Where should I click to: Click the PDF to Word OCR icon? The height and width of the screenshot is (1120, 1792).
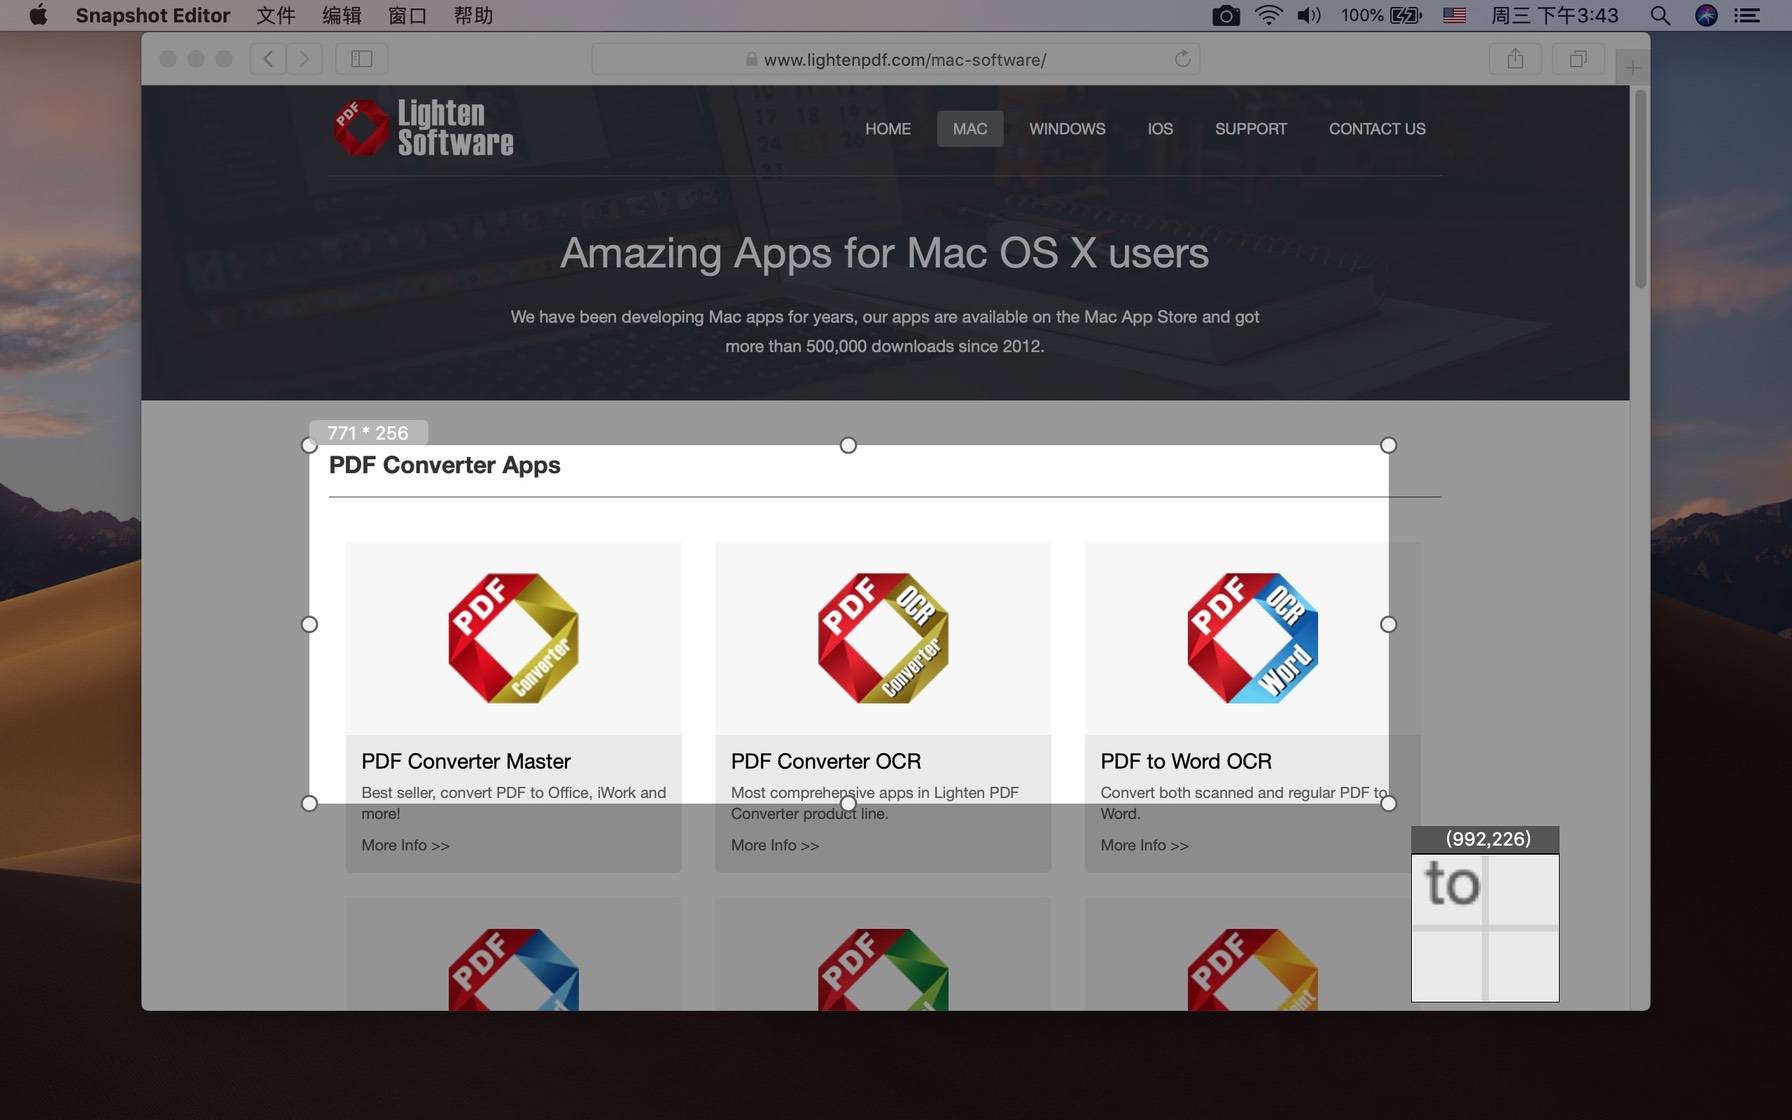(x=1253, y=638)
